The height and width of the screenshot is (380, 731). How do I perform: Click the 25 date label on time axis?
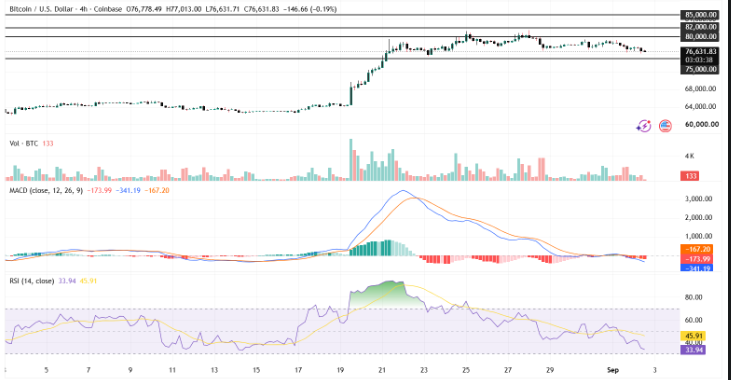[466, 370]
